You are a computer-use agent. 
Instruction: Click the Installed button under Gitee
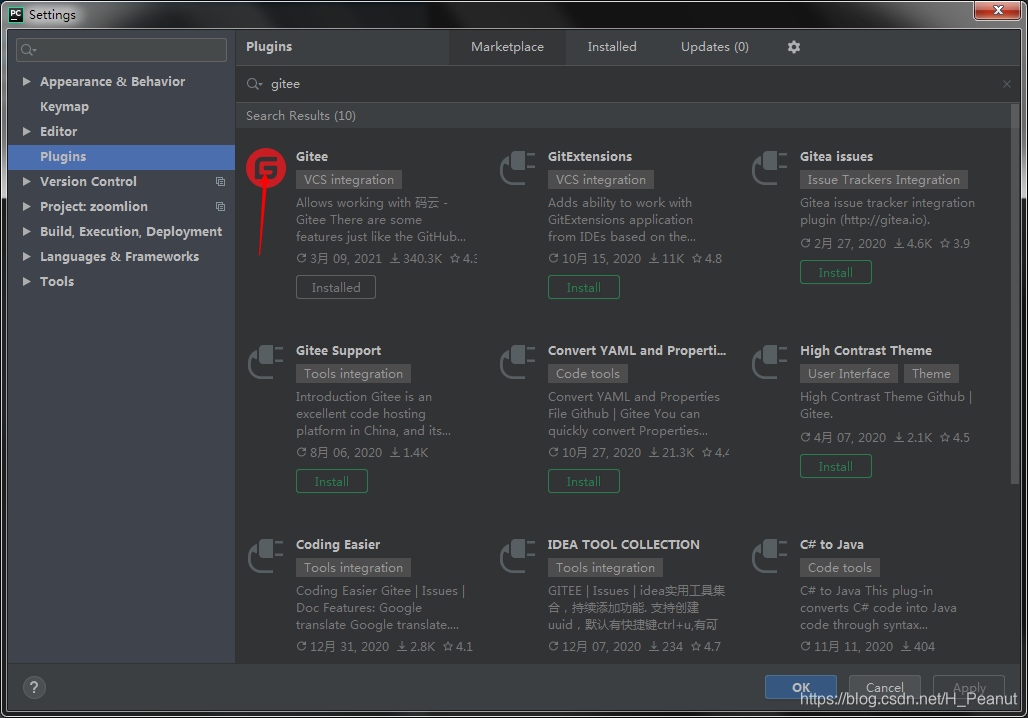click(336, 287)
